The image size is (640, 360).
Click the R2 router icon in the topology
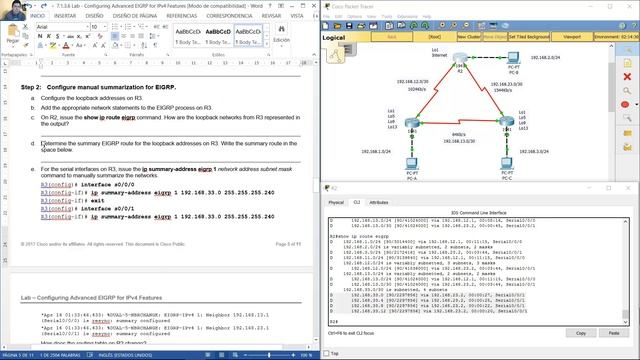(460, 58)
